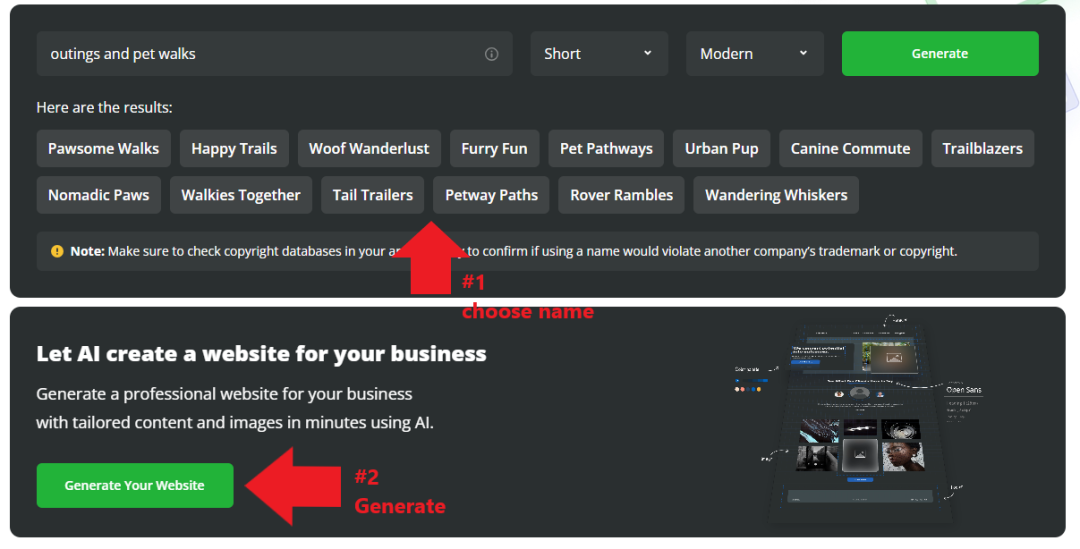Select the Pet Pathways name
Screen dimensions: 1080x549
606,148
